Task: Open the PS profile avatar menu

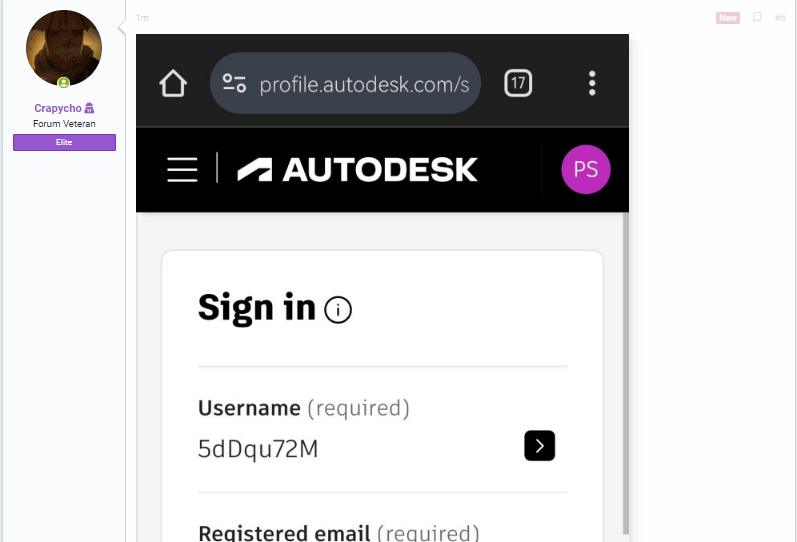Action: (586, 169)
